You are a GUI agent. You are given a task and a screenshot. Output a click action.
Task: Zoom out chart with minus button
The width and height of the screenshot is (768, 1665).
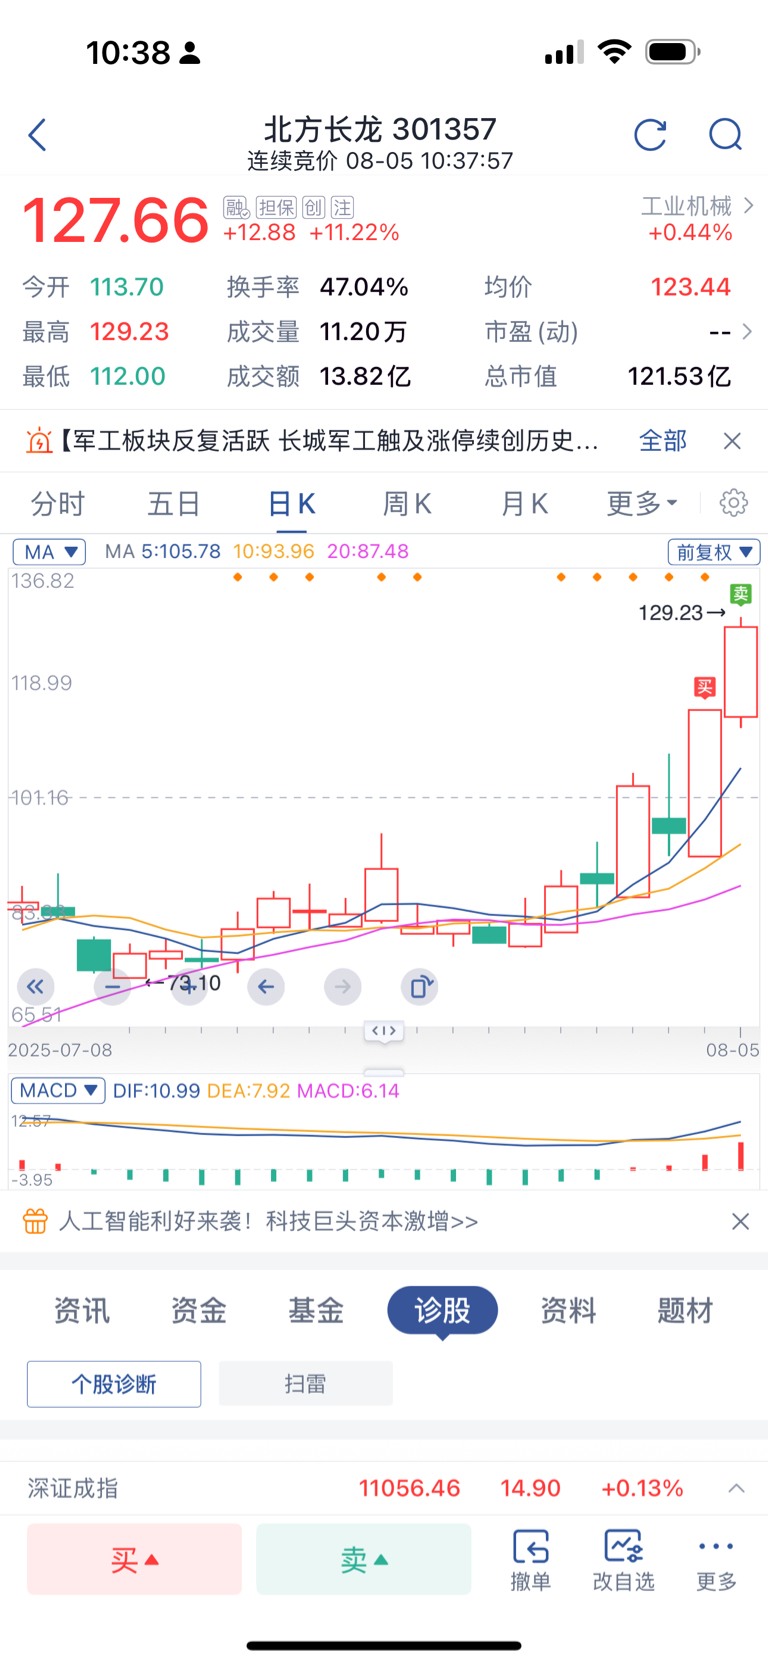click(x=112, y=987)
